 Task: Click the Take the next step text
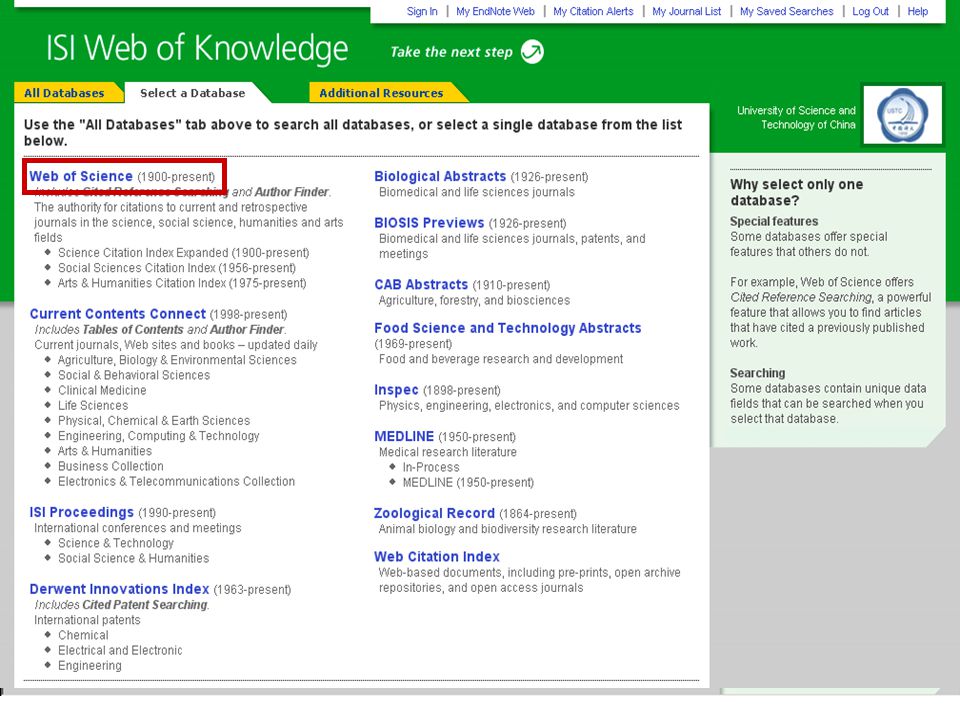pyautogui.click(x=451, y=52)
